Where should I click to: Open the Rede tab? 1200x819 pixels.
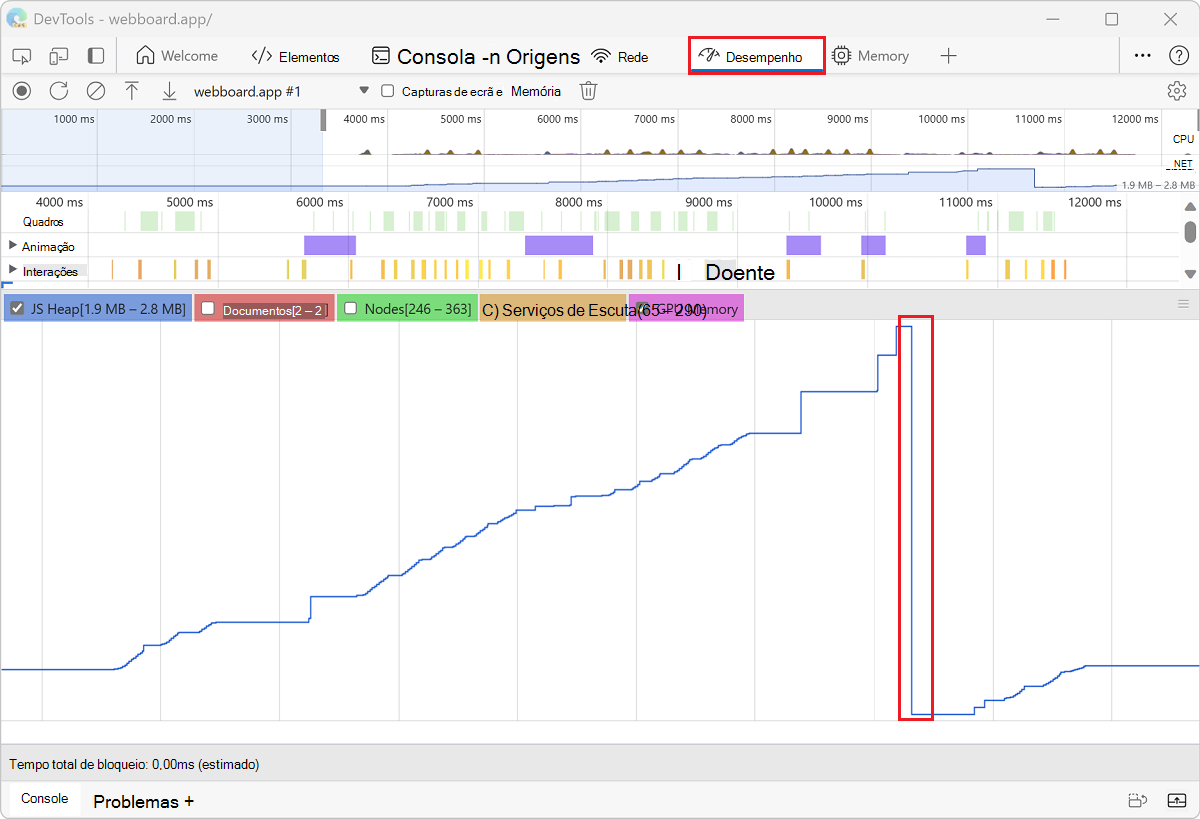coord(620,57)
